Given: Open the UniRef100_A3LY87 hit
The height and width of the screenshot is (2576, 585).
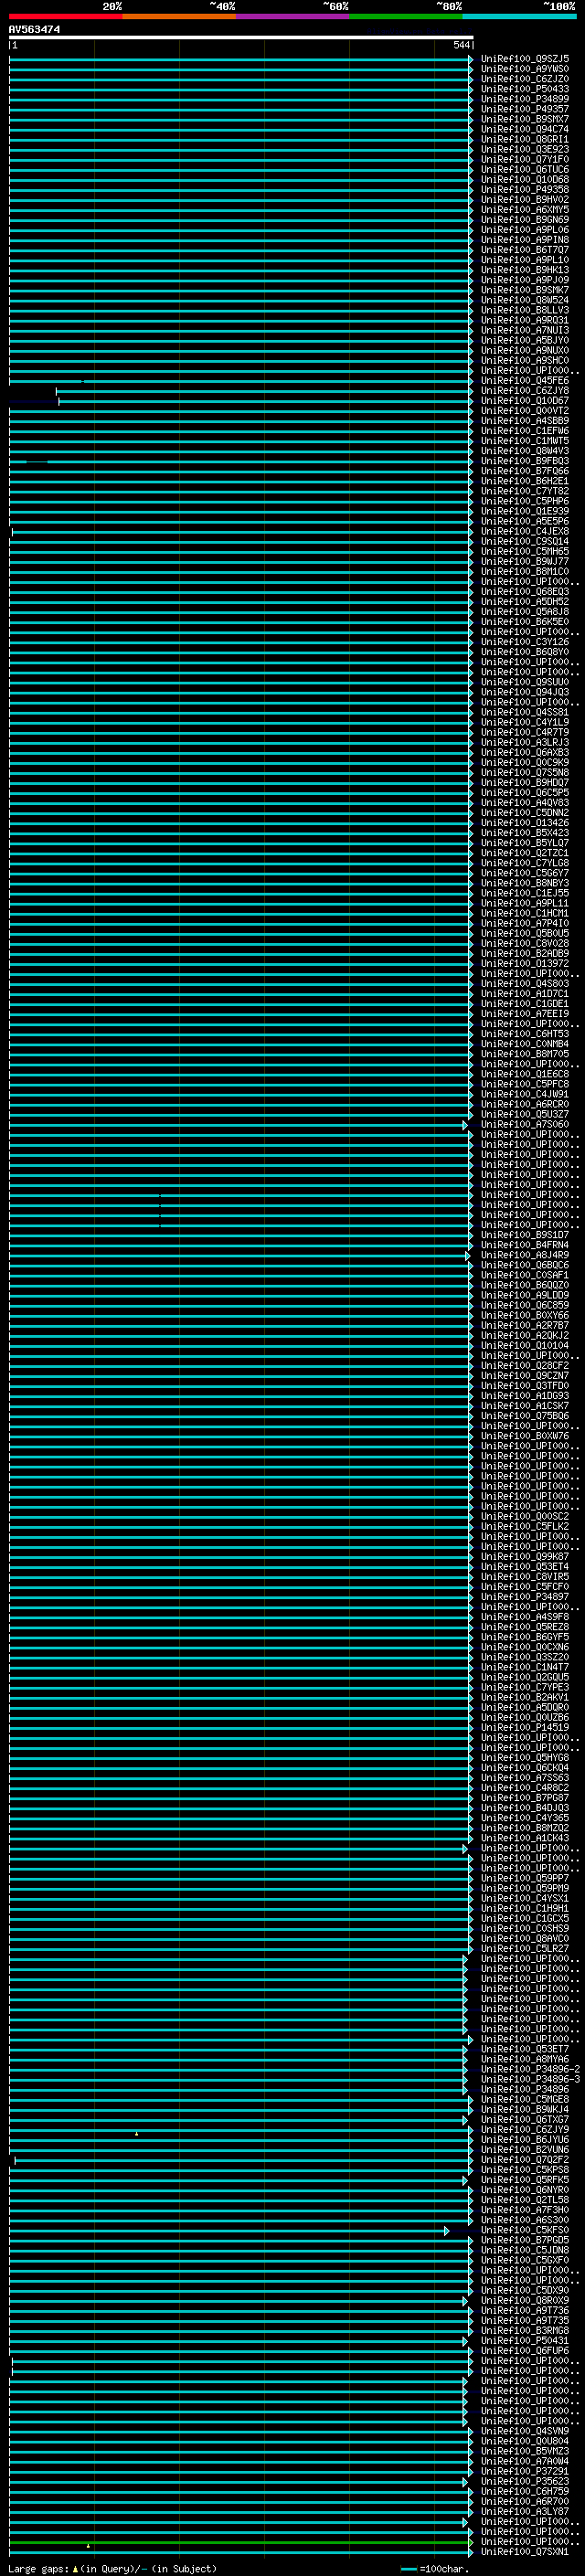Looking at the screenshot, I should click(525, 2512).
